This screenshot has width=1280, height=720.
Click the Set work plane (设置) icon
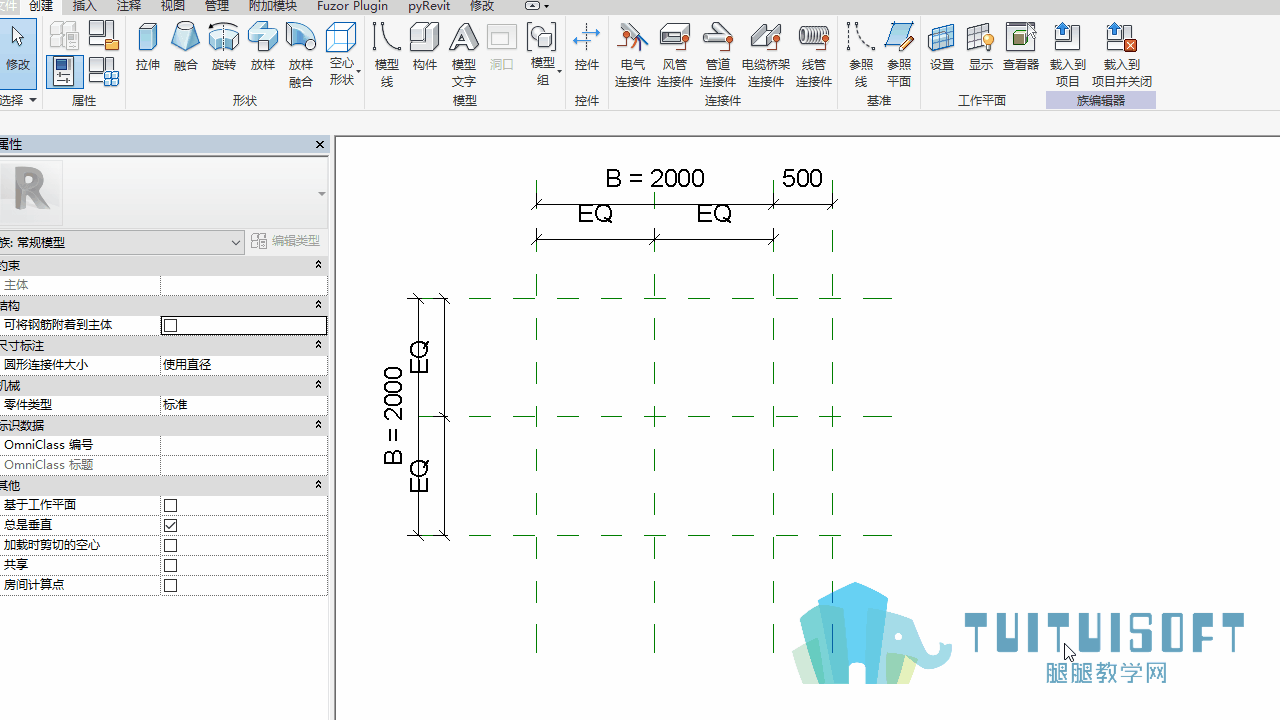[x=941, y=48]
